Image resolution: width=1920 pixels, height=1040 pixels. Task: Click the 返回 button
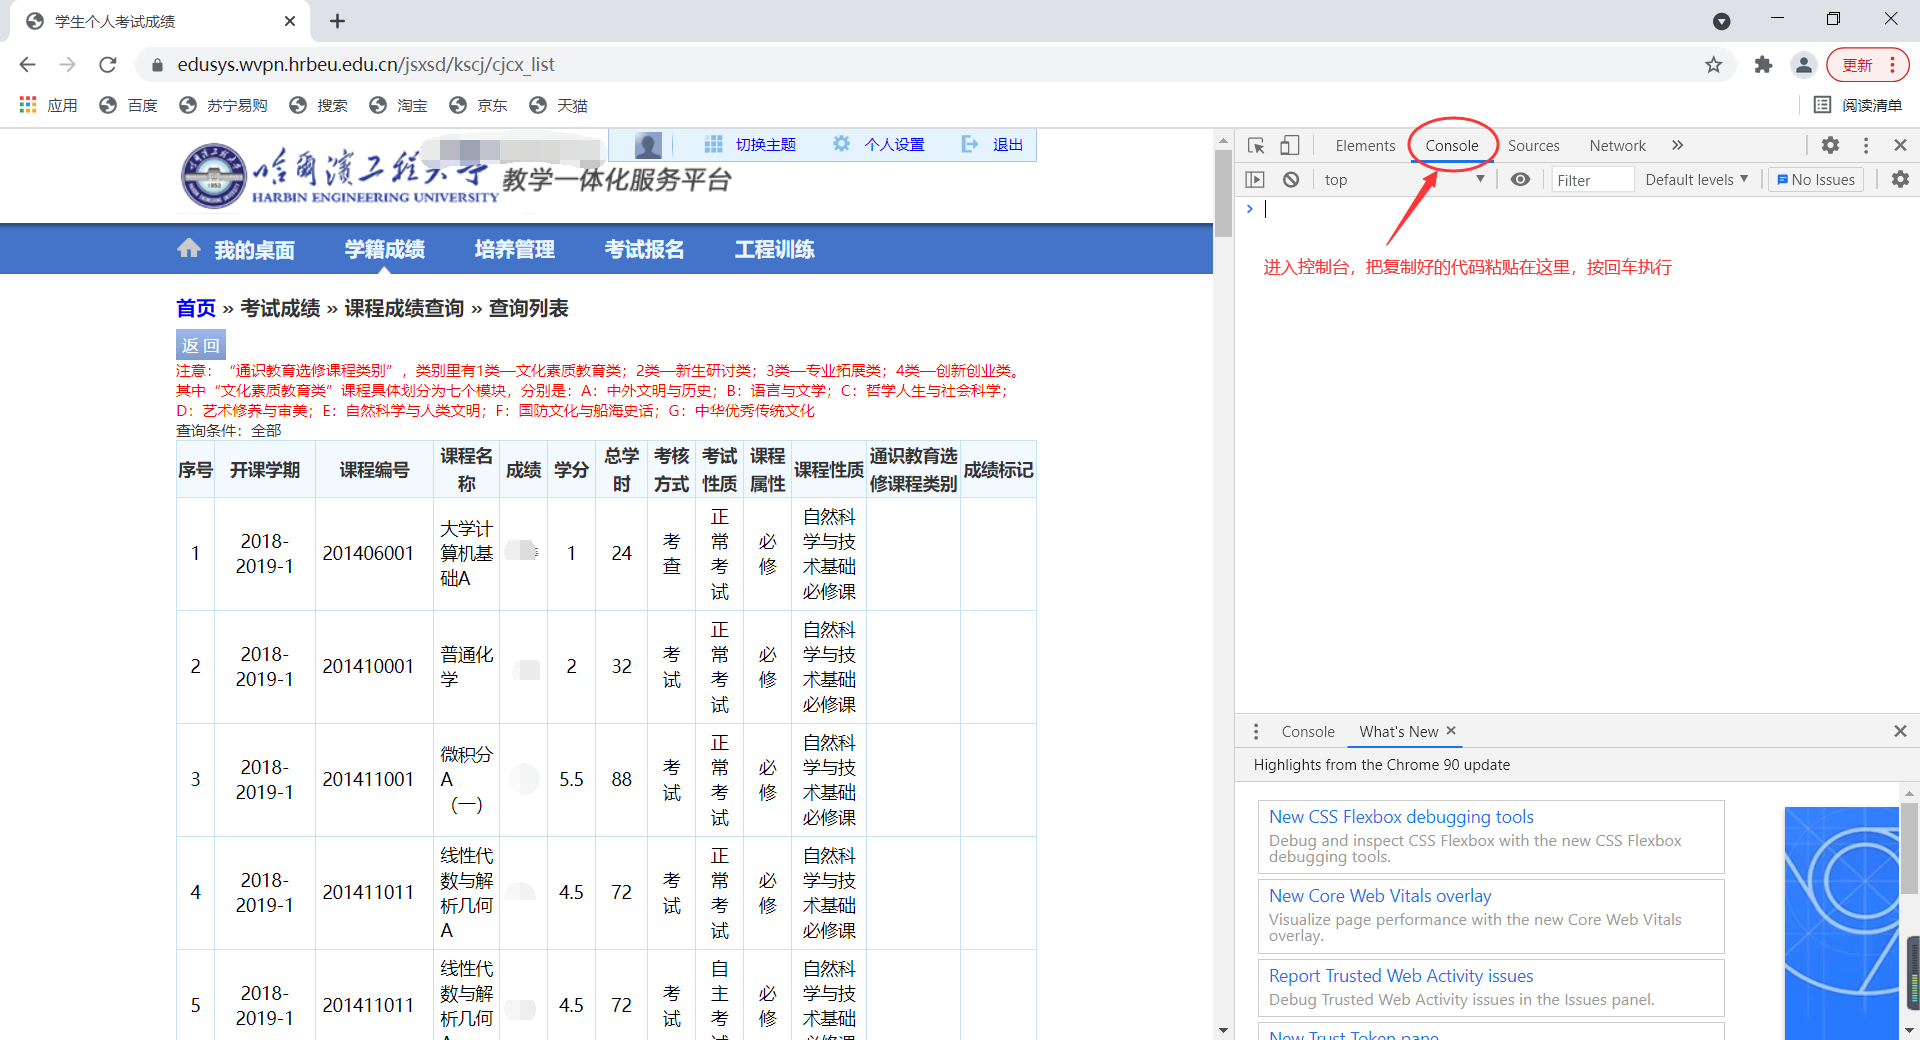pos(200,344)
